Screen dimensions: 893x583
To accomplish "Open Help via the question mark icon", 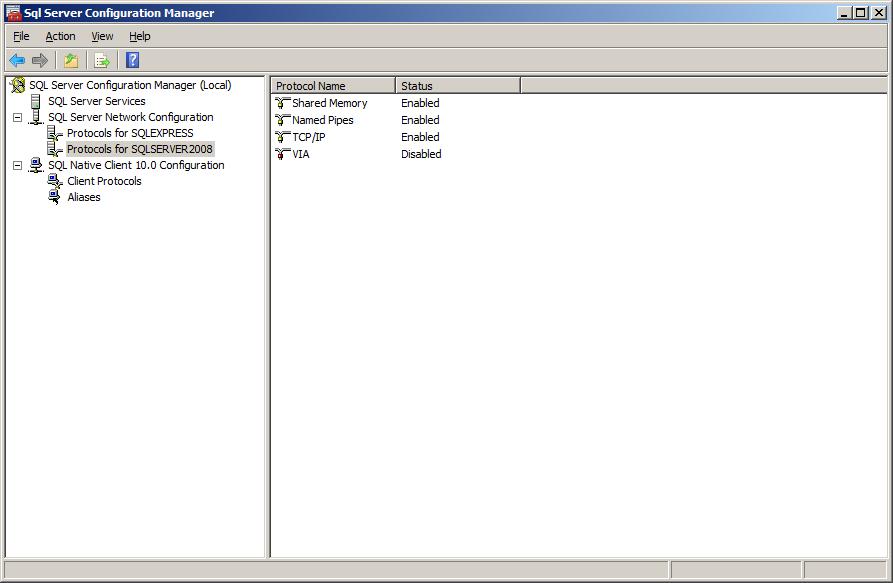I will coord(133,60).
